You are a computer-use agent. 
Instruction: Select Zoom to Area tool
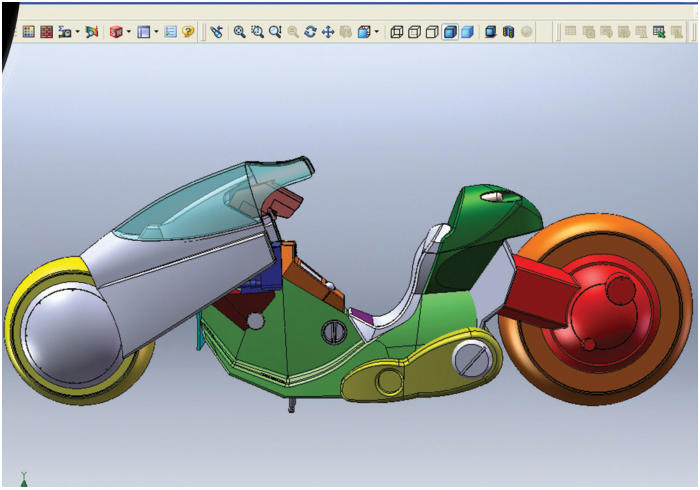(258, 32)
